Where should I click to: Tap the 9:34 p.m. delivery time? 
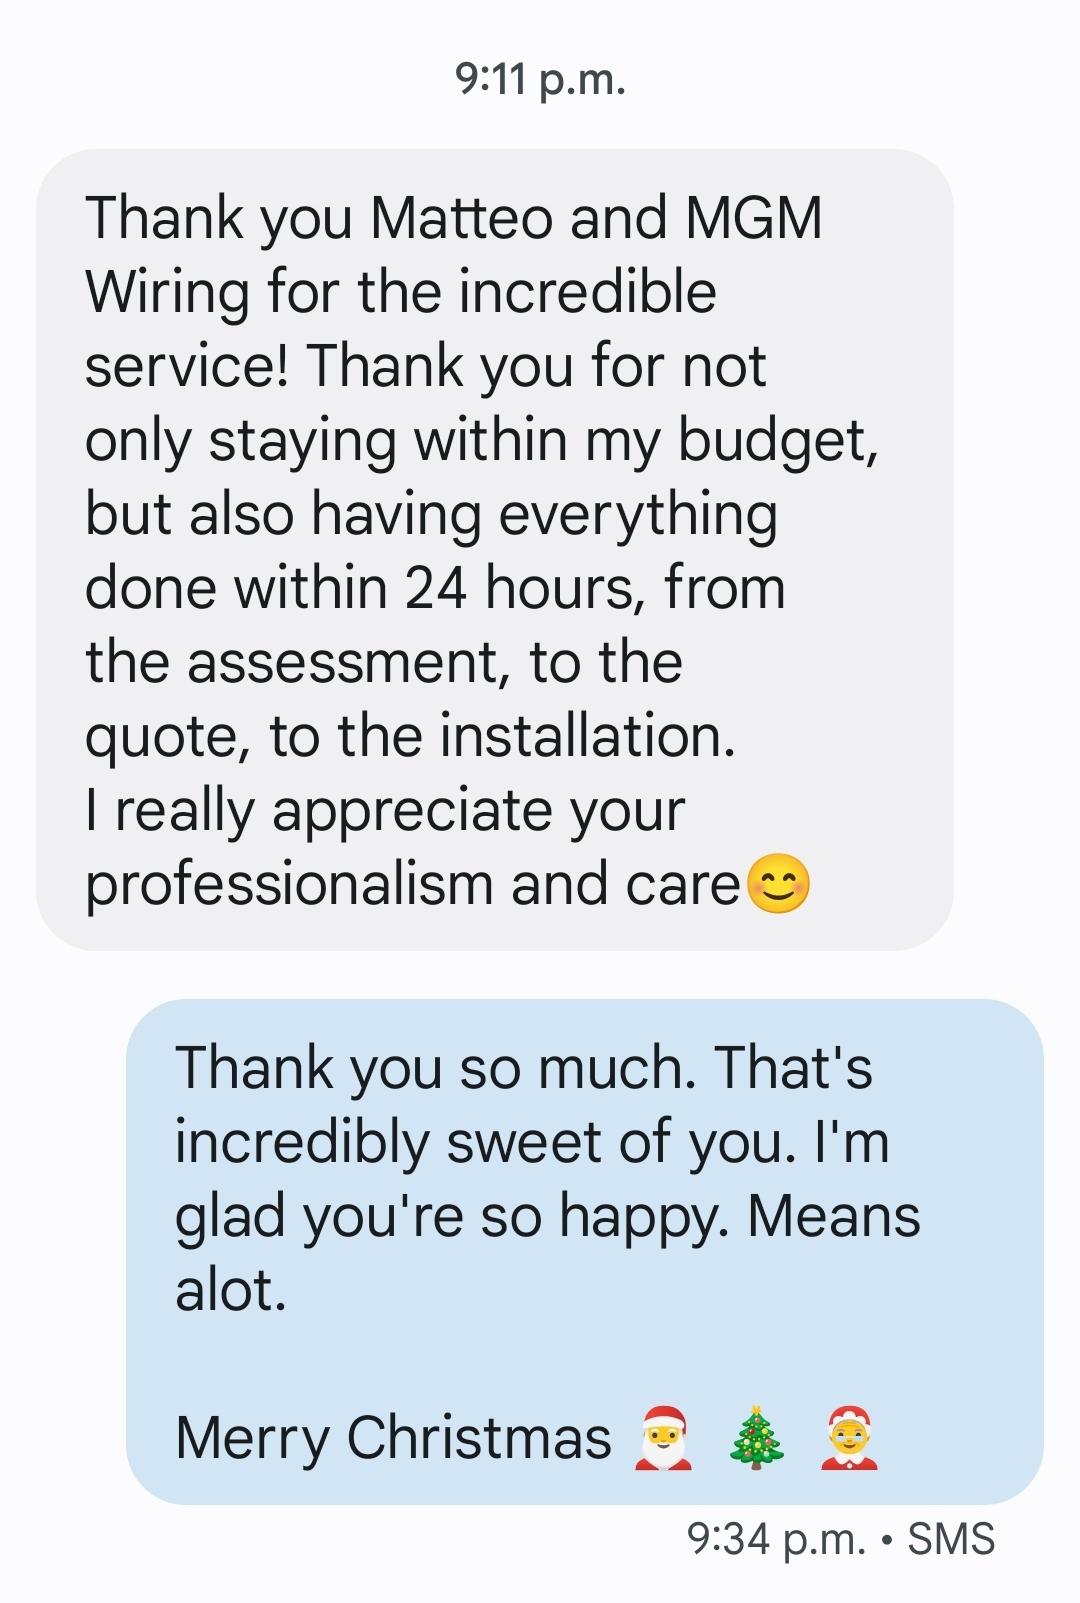point(777,1539)
